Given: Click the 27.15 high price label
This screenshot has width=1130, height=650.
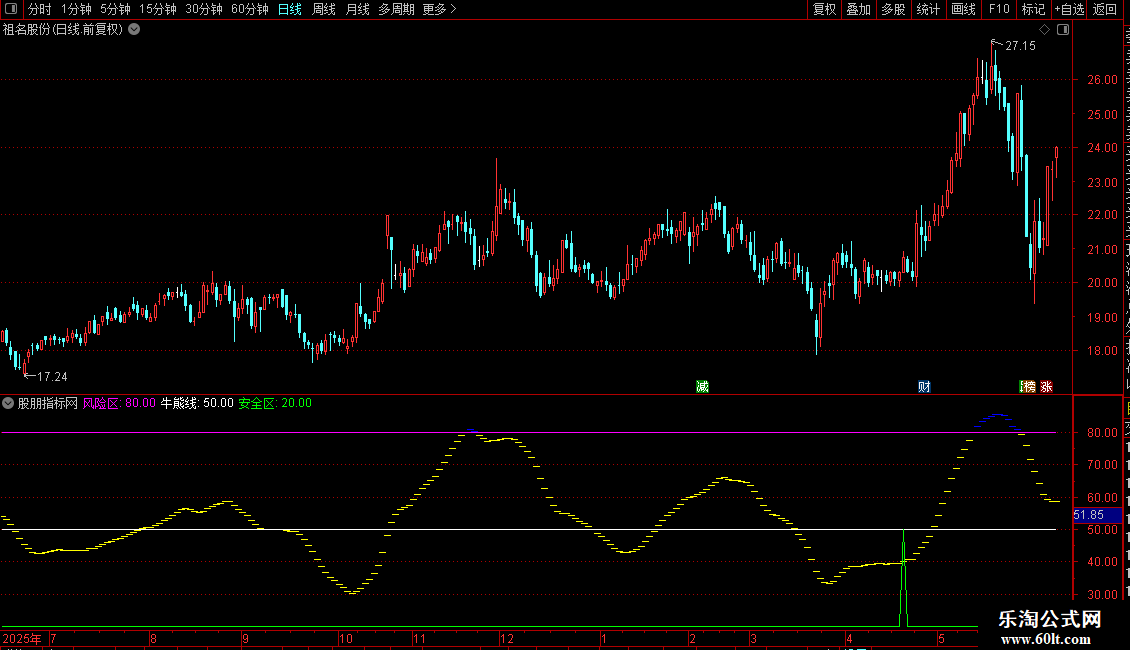Looking at the screenshot, I should (x=1020, y=46).
